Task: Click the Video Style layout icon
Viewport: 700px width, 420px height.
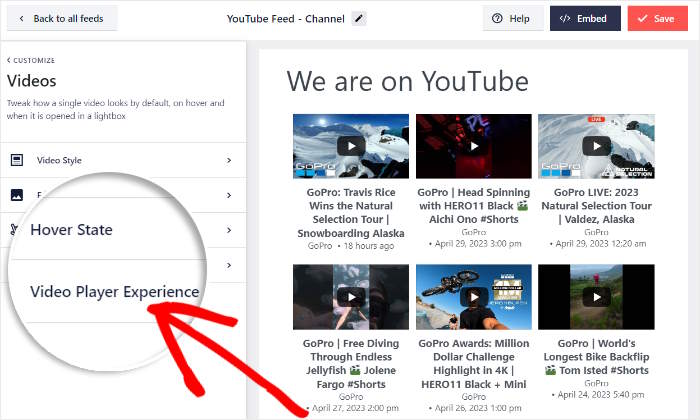Action: coord(17,160)
